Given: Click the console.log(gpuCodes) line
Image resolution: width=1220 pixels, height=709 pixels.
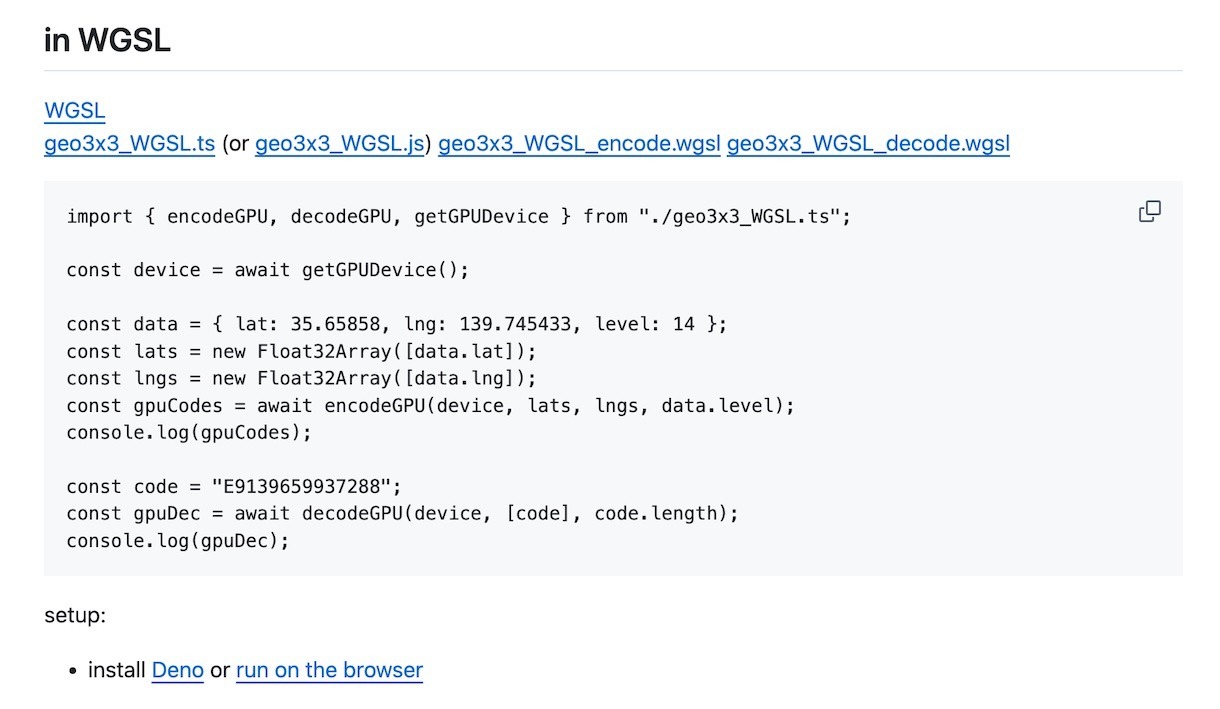Looking at the screenshot, I should click(x=189, y=432).
